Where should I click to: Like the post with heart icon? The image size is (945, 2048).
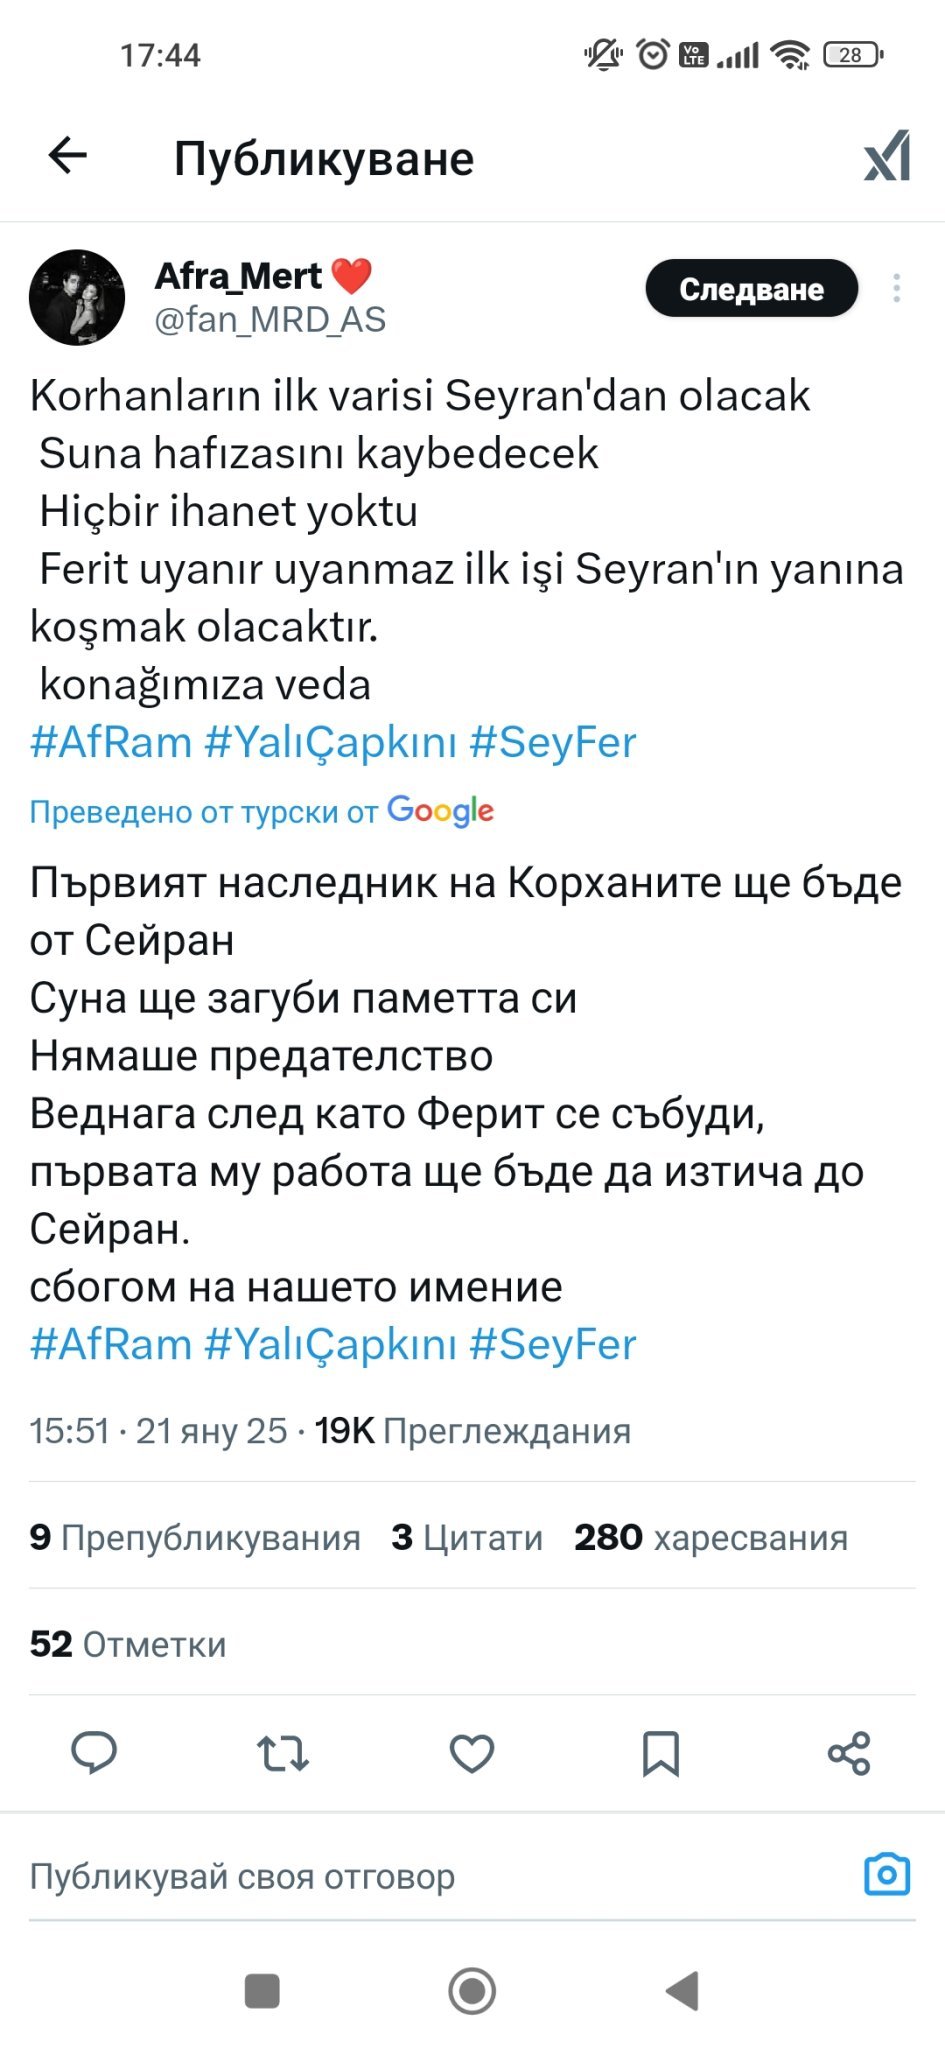click(x=472, y=1753)
